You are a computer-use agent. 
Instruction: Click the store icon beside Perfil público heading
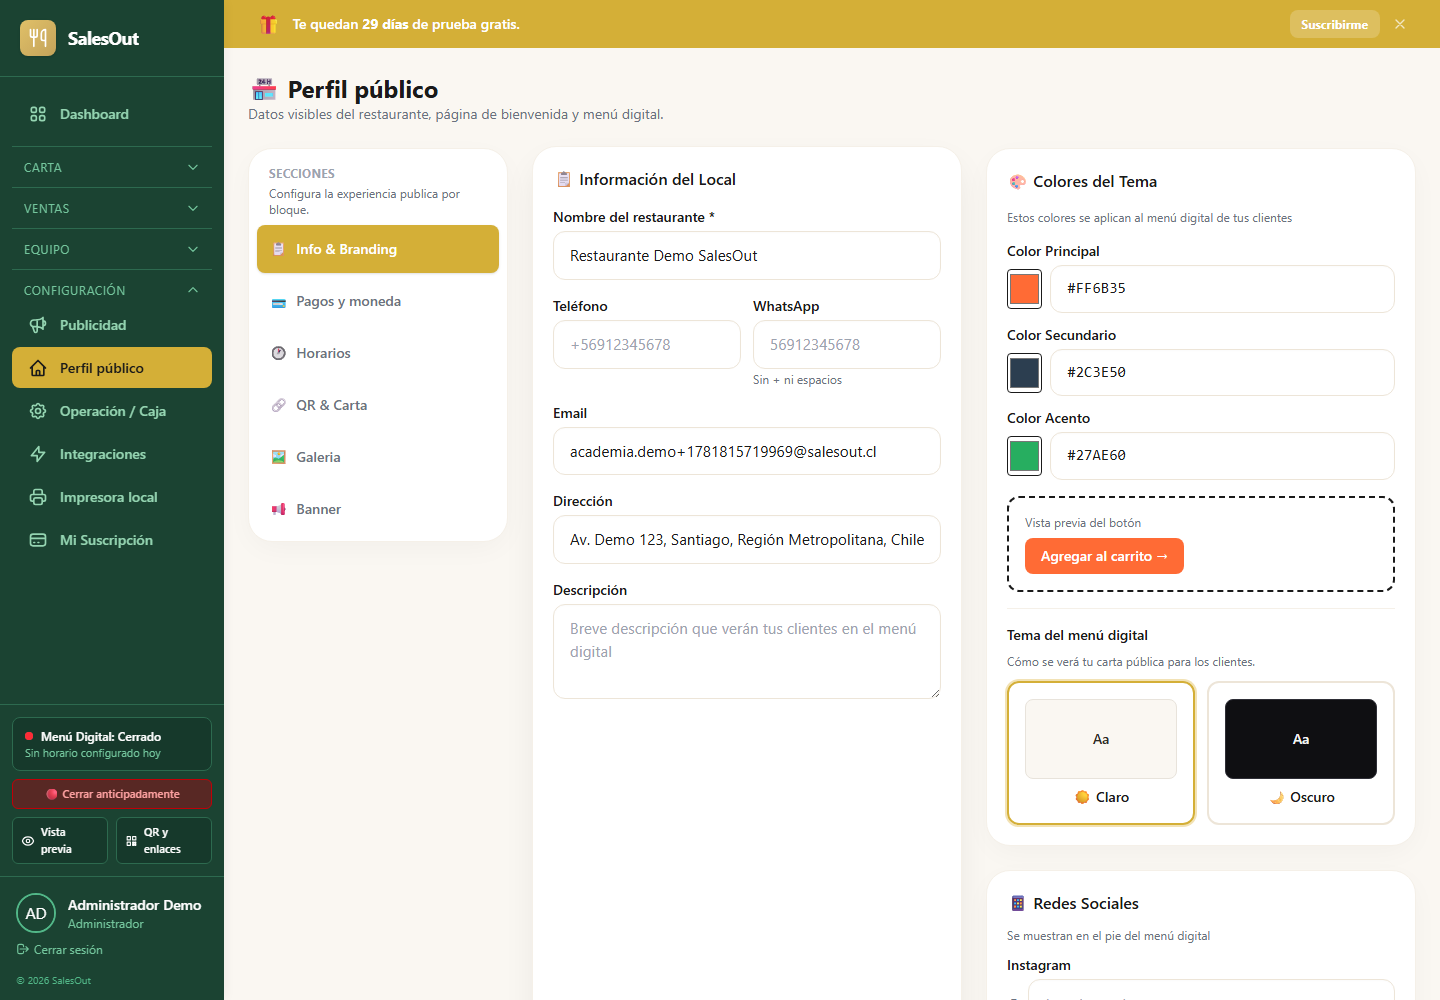click(x=264, y=89)
